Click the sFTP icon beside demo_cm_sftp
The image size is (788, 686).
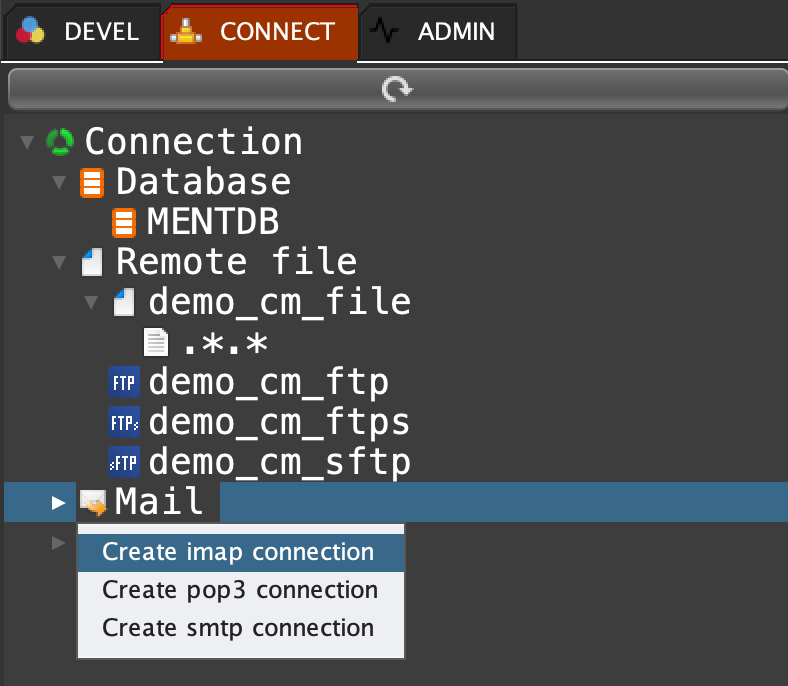(123, 463)
